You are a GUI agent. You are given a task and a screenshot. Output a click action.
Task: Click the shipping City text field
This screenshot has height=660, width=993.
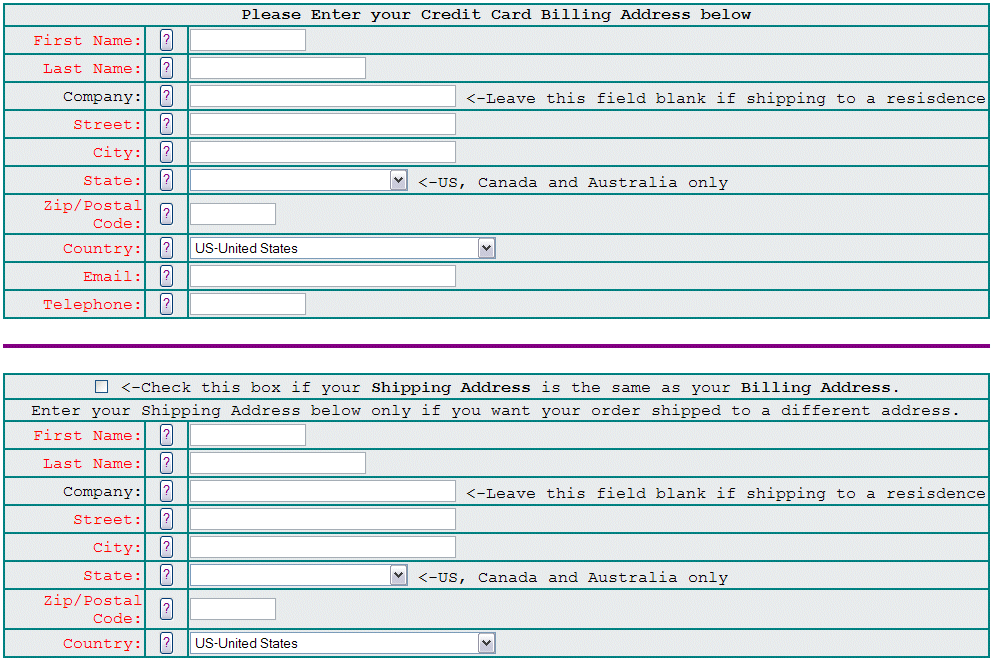[x=322, y=547]
